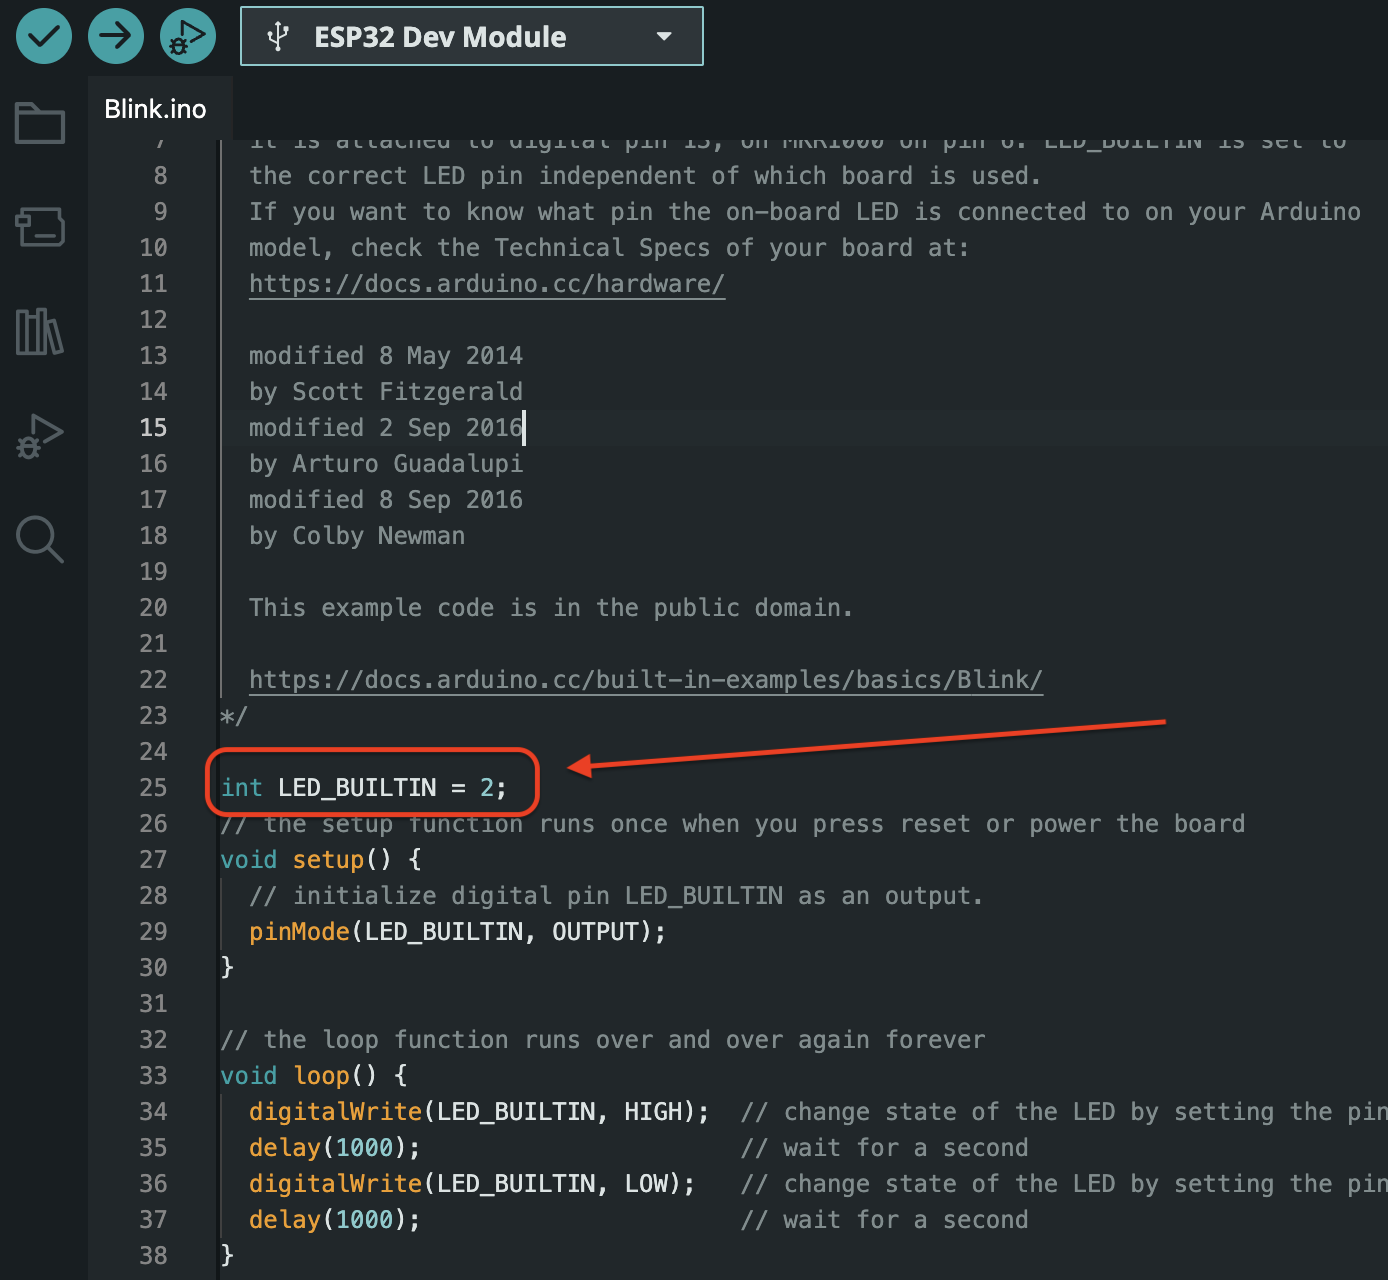1388x1280 pixels.
Task: Click 'by Colby Newman' comment line
Action: pyautogui.click(x=357, y=536)
